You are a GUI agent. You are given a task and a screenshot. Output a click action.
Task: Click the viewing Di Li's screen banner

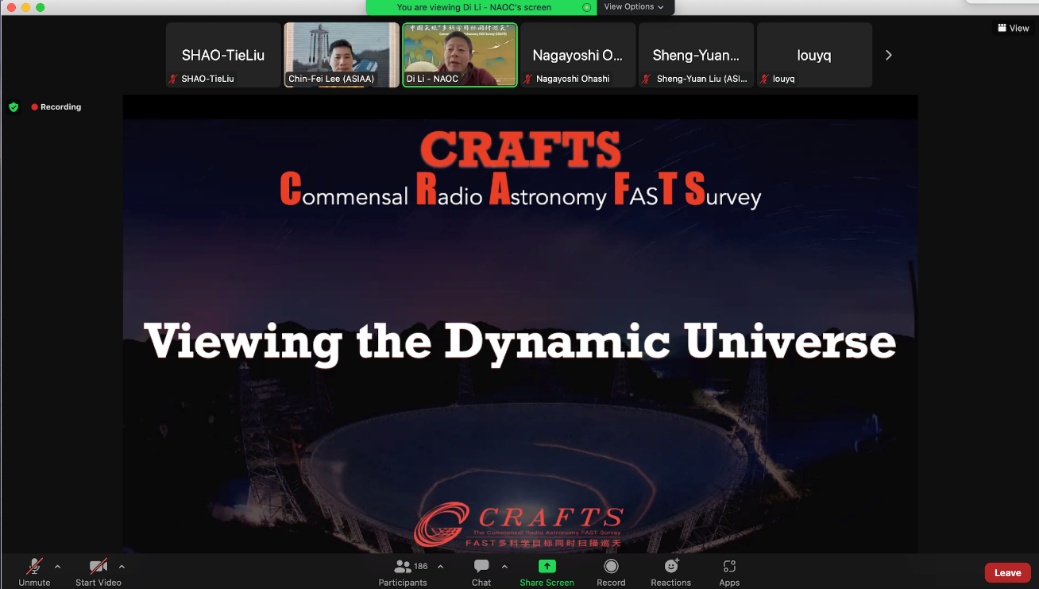[x=480, y=7]
